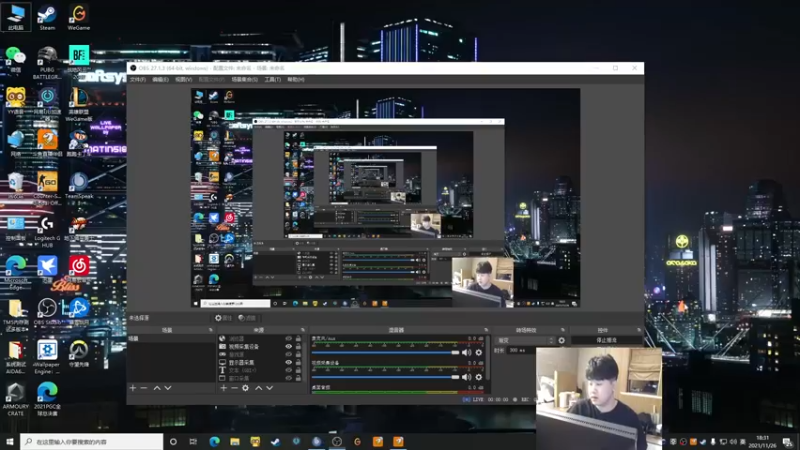
Task: Hide the 视频采集设备 source with eye icon
Action: coord(288,346)
